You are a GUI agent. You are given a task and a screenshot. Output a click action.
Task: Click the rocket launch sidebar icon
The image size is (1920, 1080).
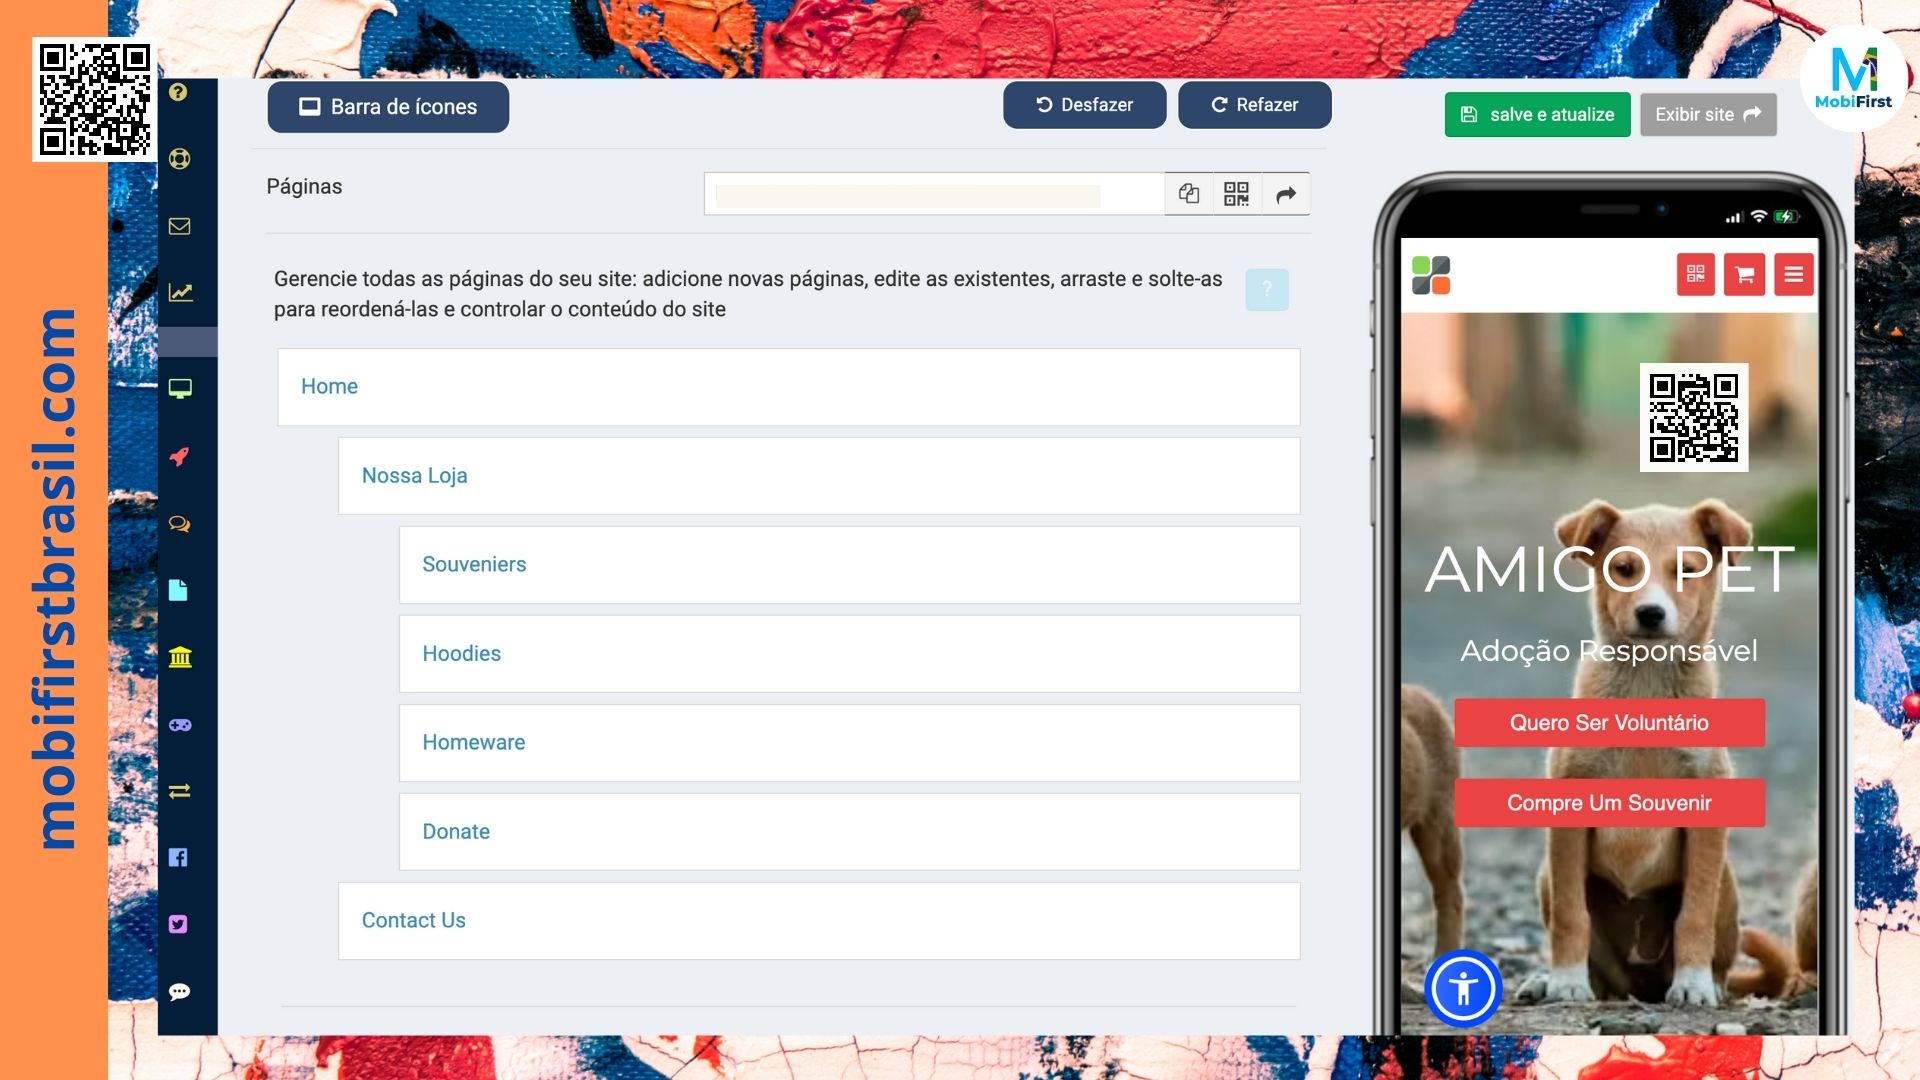tap(179, 457)
